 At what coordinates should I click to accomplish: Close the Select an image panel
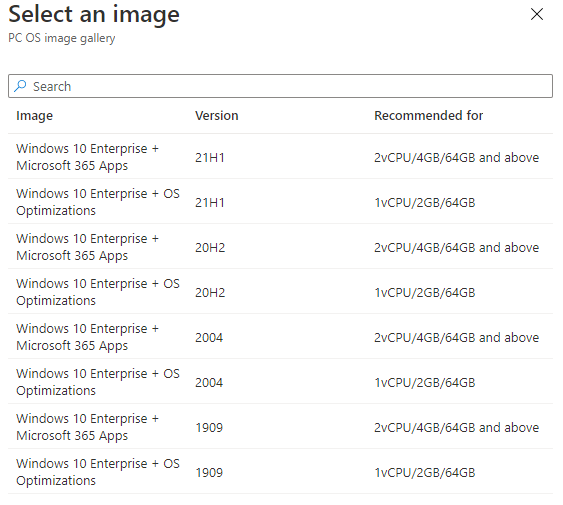pyautogui.click(x=536, y=14)
